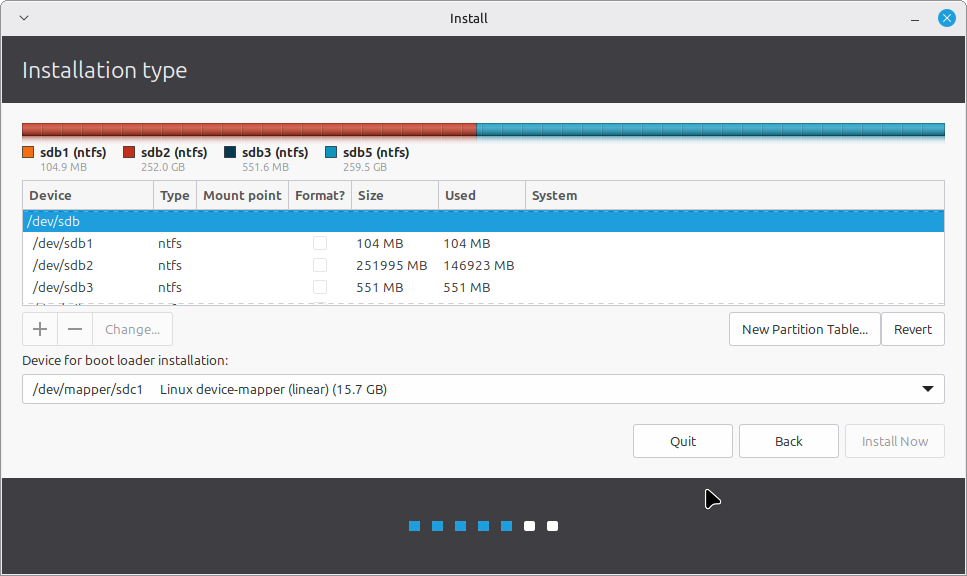The height and width of the screenshot is (576, 967).
Task: Click the Type column header
Action: coord(175,195)
